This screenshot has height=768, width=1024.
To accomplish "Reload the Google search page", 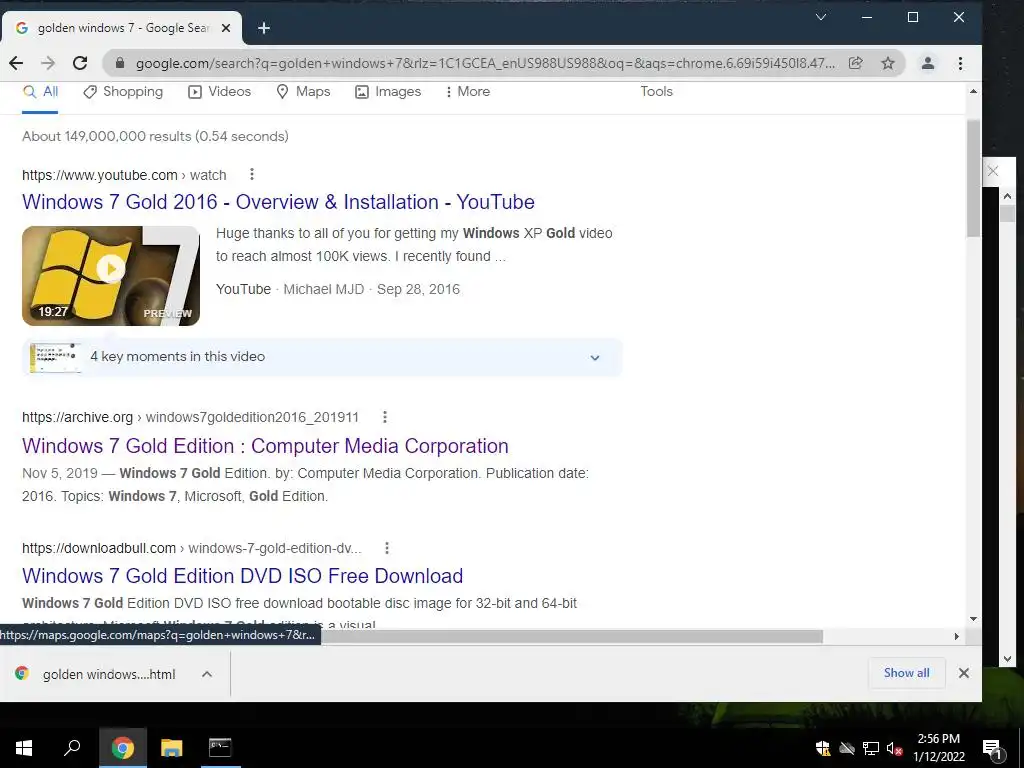I will click(80, 63).
